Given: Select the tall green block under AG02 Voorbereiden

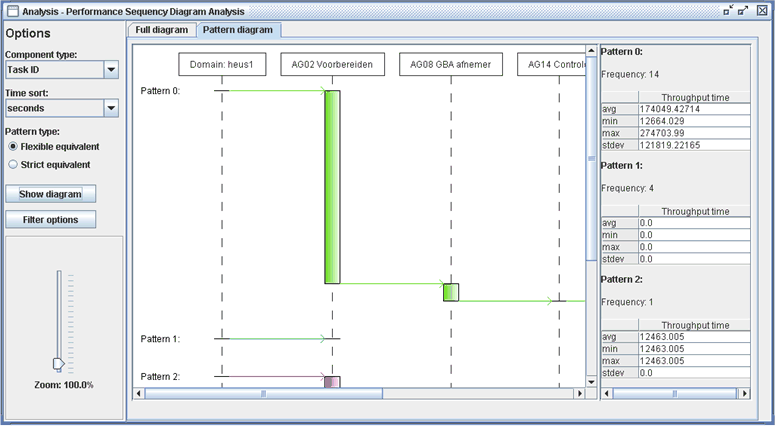Looking at the screenshot, I should tap(332, 187).
